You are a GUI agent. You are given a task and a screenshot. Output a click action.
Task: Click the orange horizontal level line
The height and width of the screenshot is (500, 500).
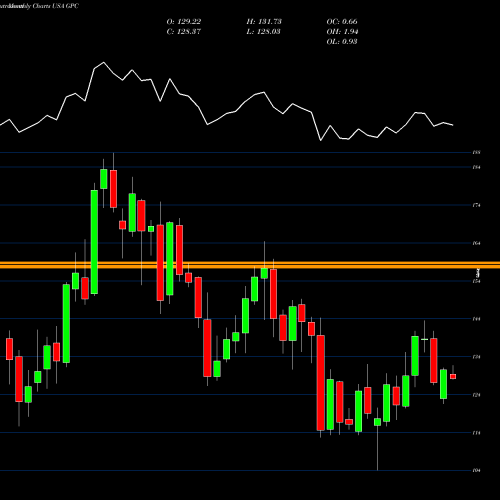pos(250,265)
